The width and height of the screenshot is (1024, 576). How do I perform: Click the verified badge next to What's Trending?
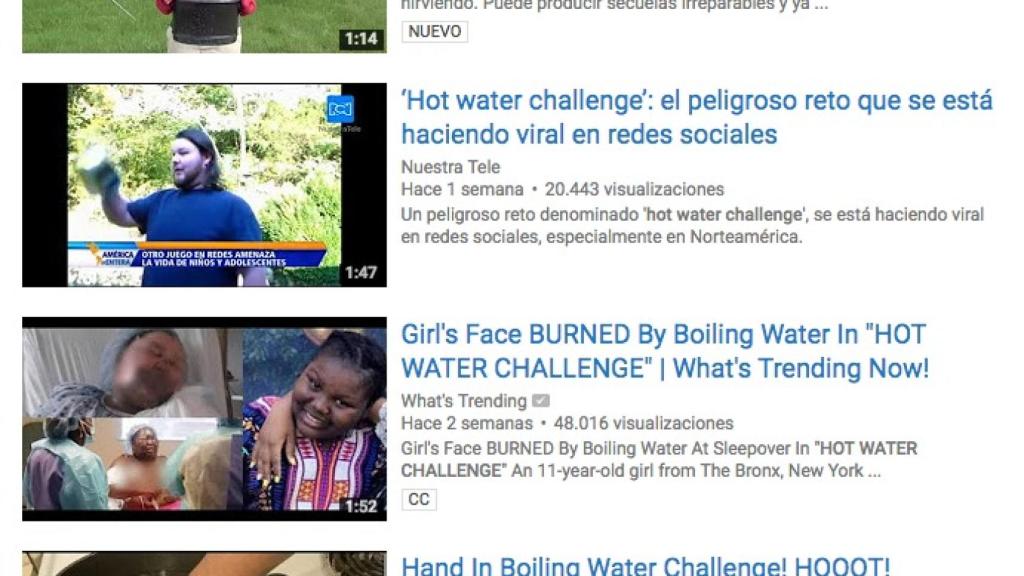pos(541,400)
